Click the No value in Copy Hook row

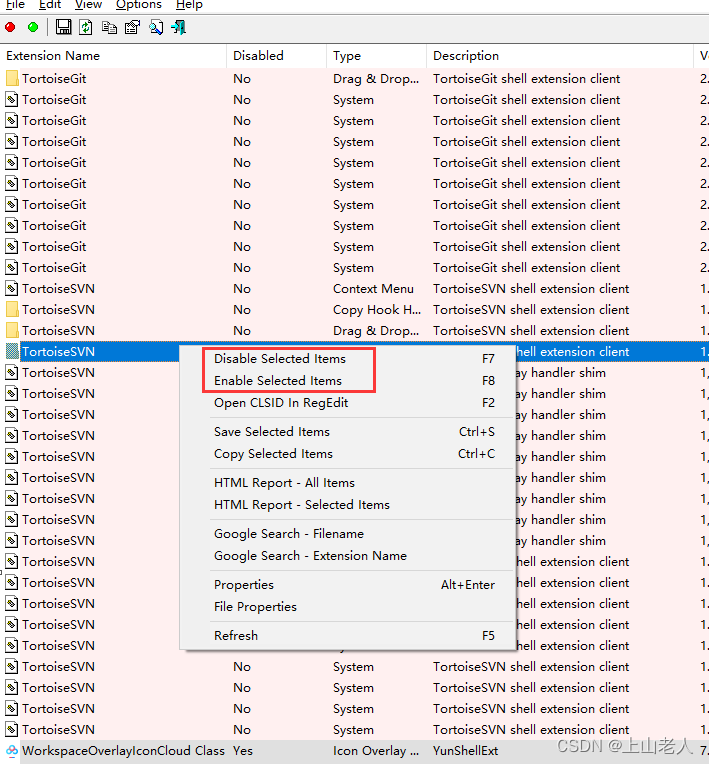tap(242, 309)
